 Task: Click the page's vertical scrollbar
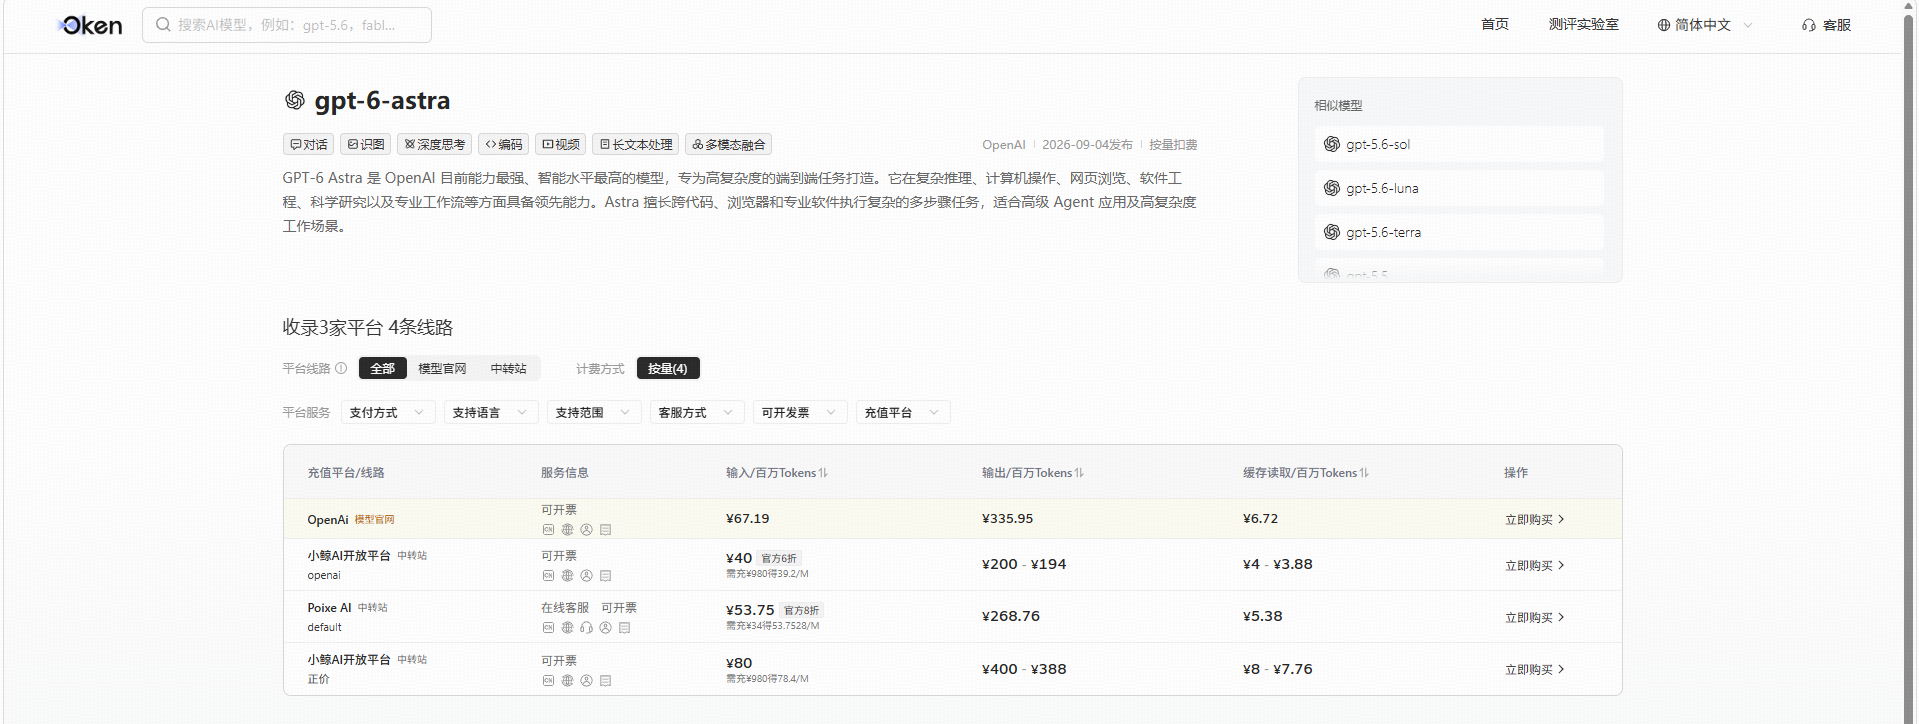[1909, 362]
